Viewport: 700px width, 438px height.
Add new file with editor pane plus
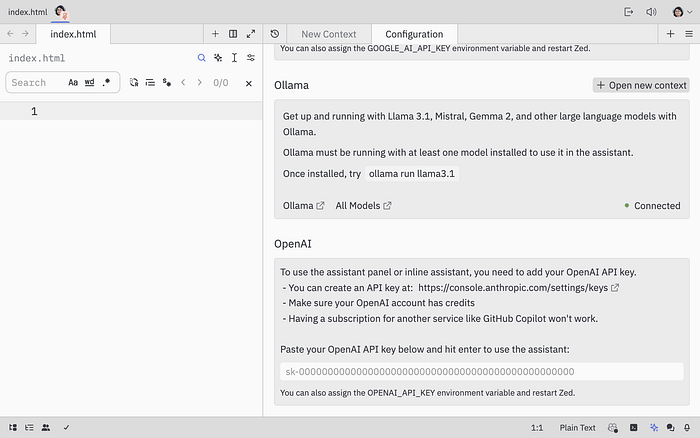[215, 34]
